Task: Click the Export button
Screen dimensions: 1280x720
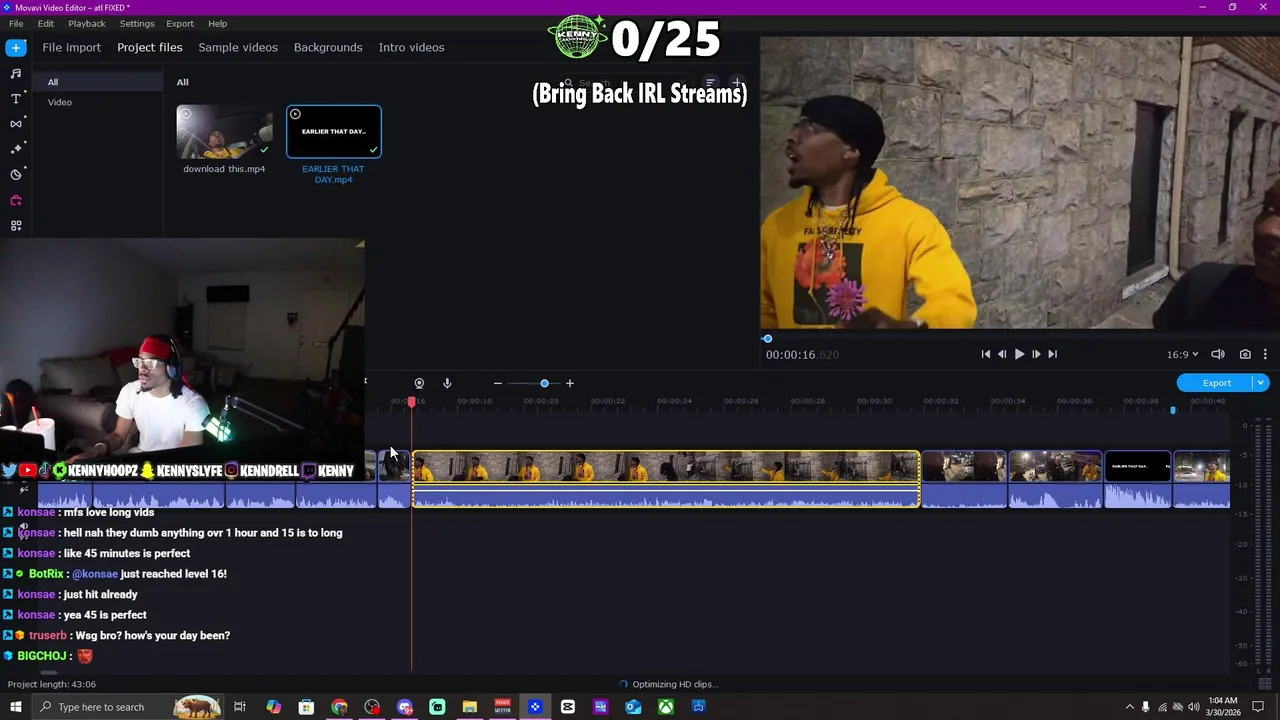Action: coord(1216,383)
